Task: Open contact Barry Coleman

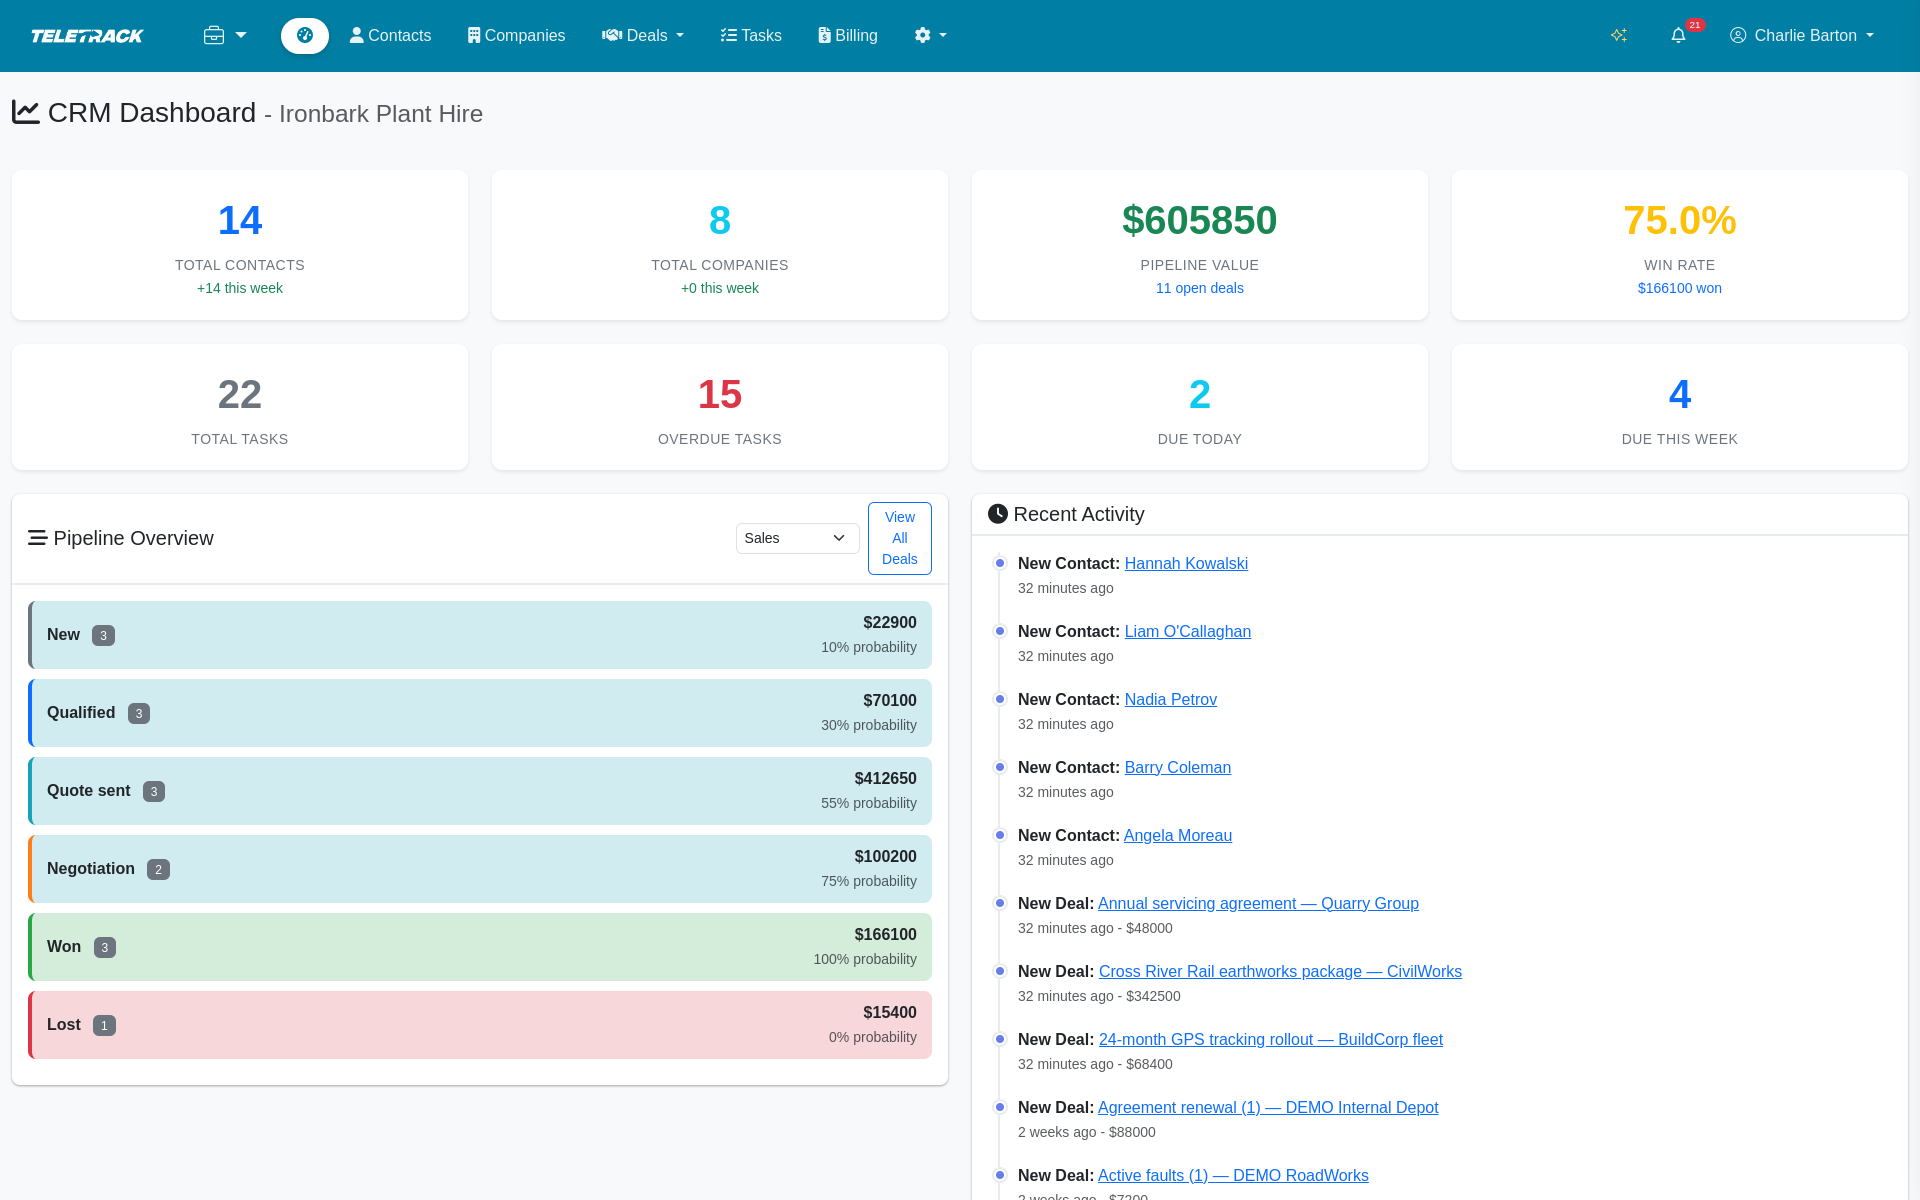Action: click(x=1178, y=767)
